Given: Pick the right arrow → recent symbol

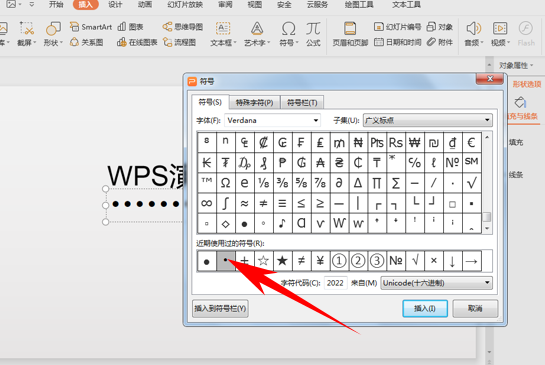Looking at the screenshot, I should pyautogui.click(x=472, y=261).
